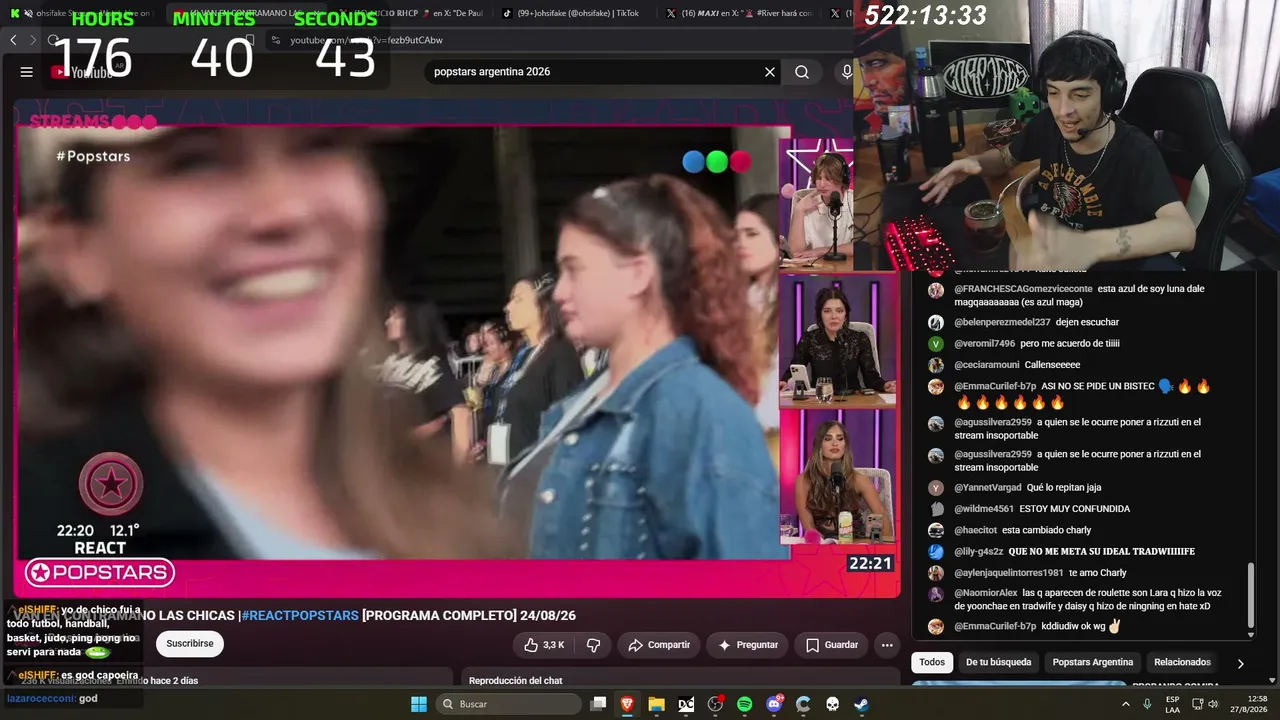Screen dimensions: 1280x720
Task: Click on the Popstars video player
Action: (457, 348)
